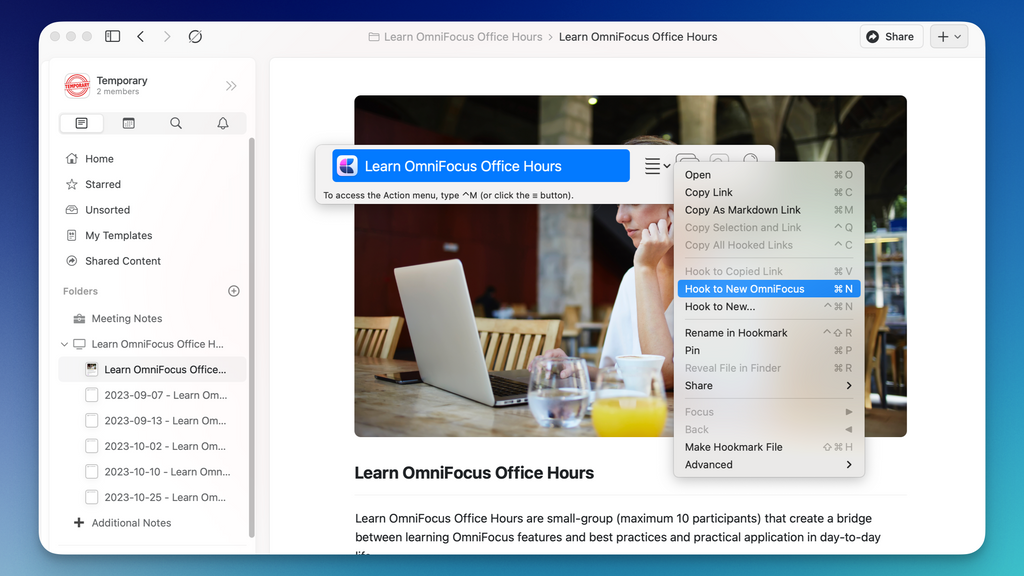Switch to the documents list tab
1024x576 pixels.
82,123
